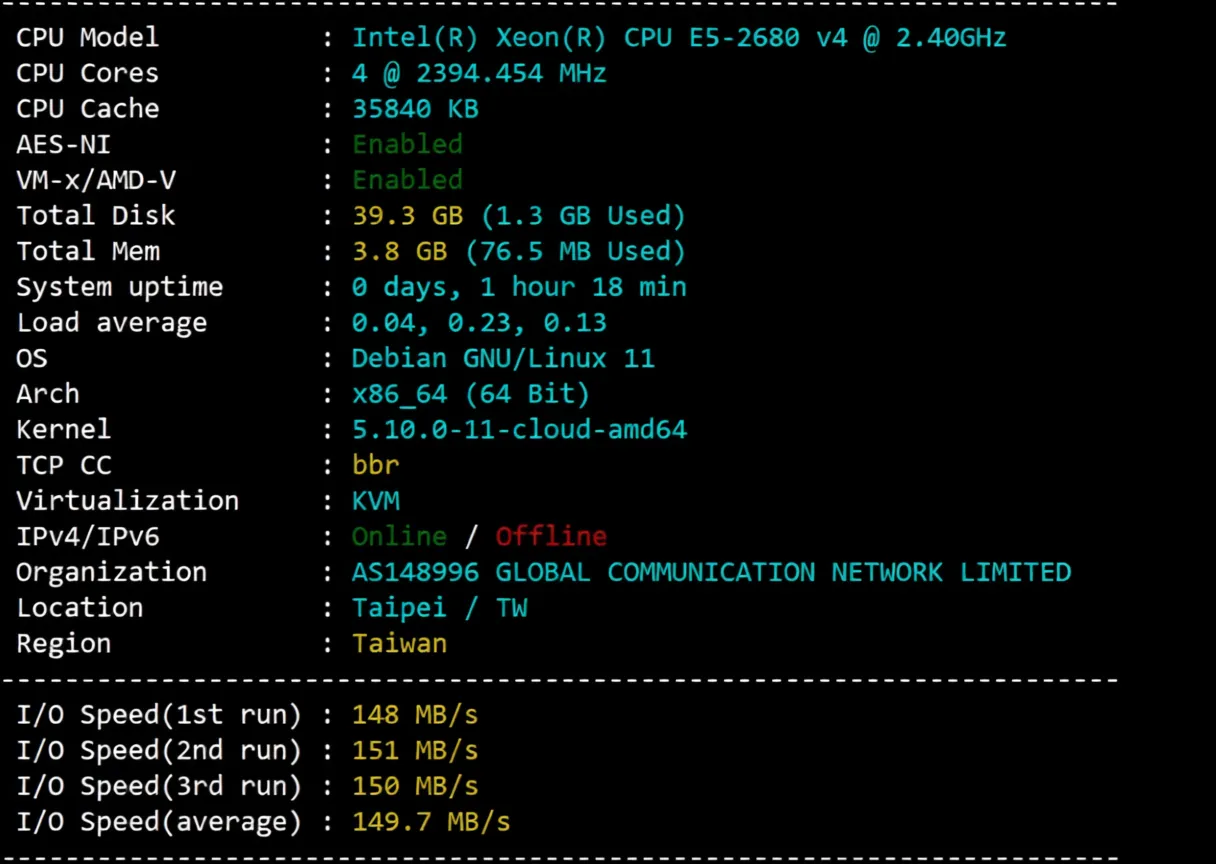The height and width of the screenshot is (864, 1216).
Task: Click the green IPv4 Online status
Action: click(x=398, y=536)
